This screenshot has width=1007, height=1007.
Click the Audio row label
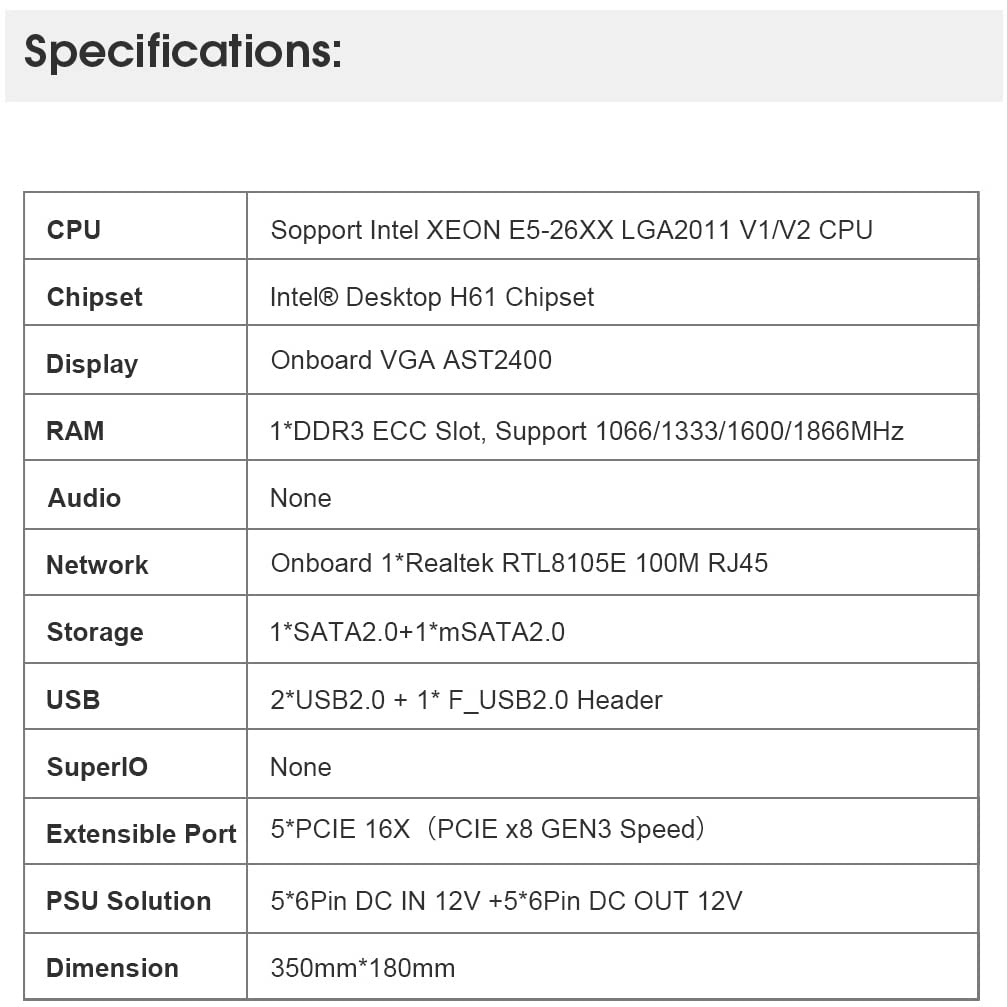(84, 498)
